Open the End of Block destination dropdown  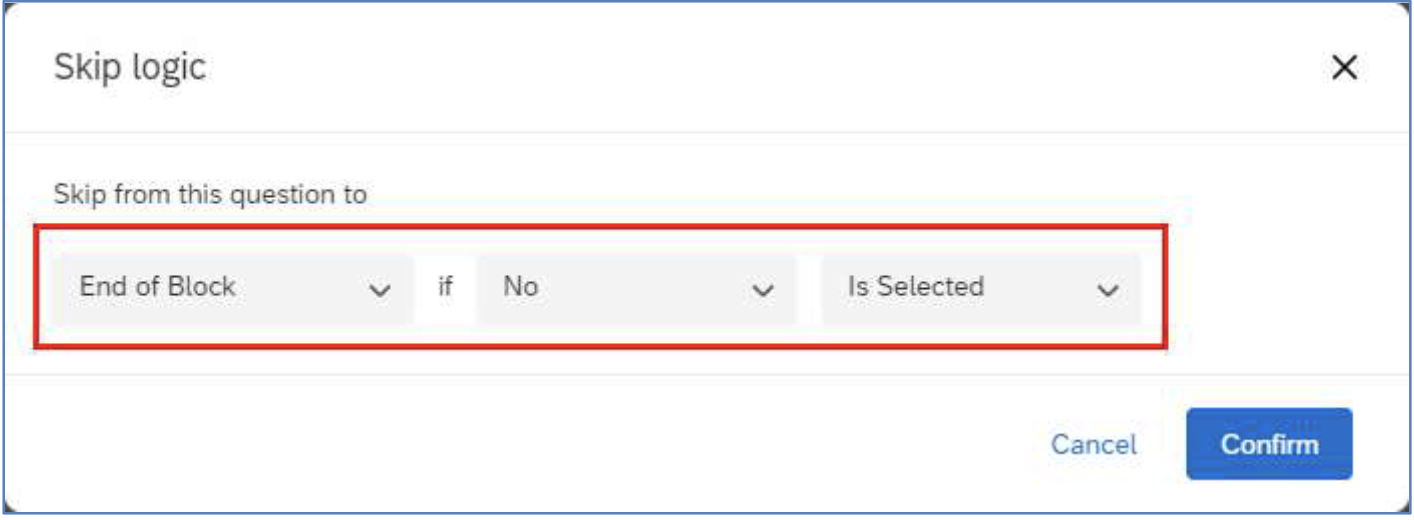pyautogui.click(x=232, y=288)
